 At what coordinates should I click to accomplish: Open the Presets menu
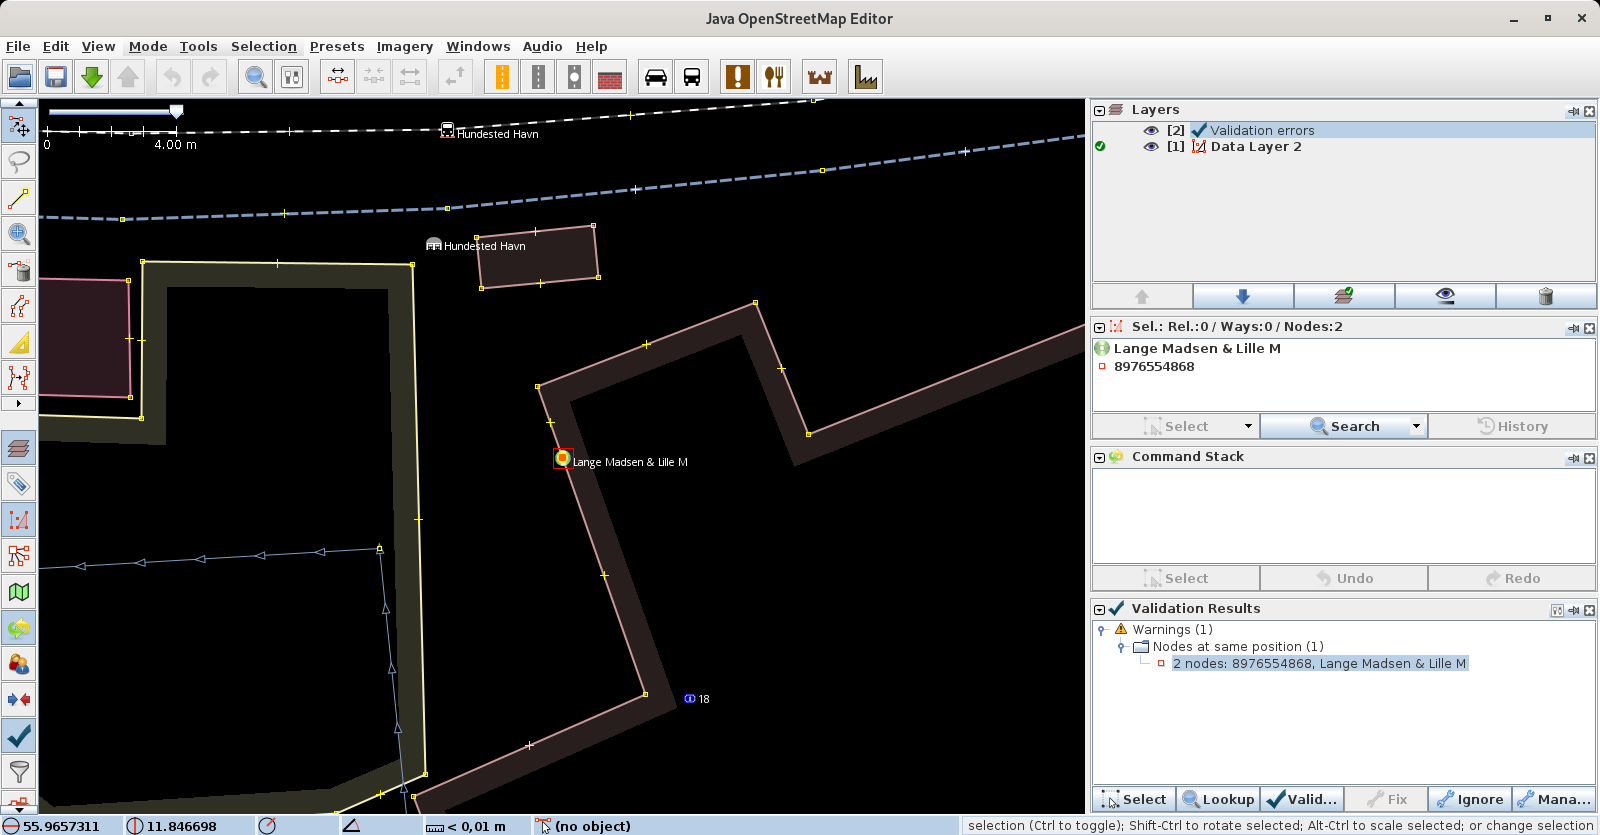pyautogui.click(x=336, y=46)
